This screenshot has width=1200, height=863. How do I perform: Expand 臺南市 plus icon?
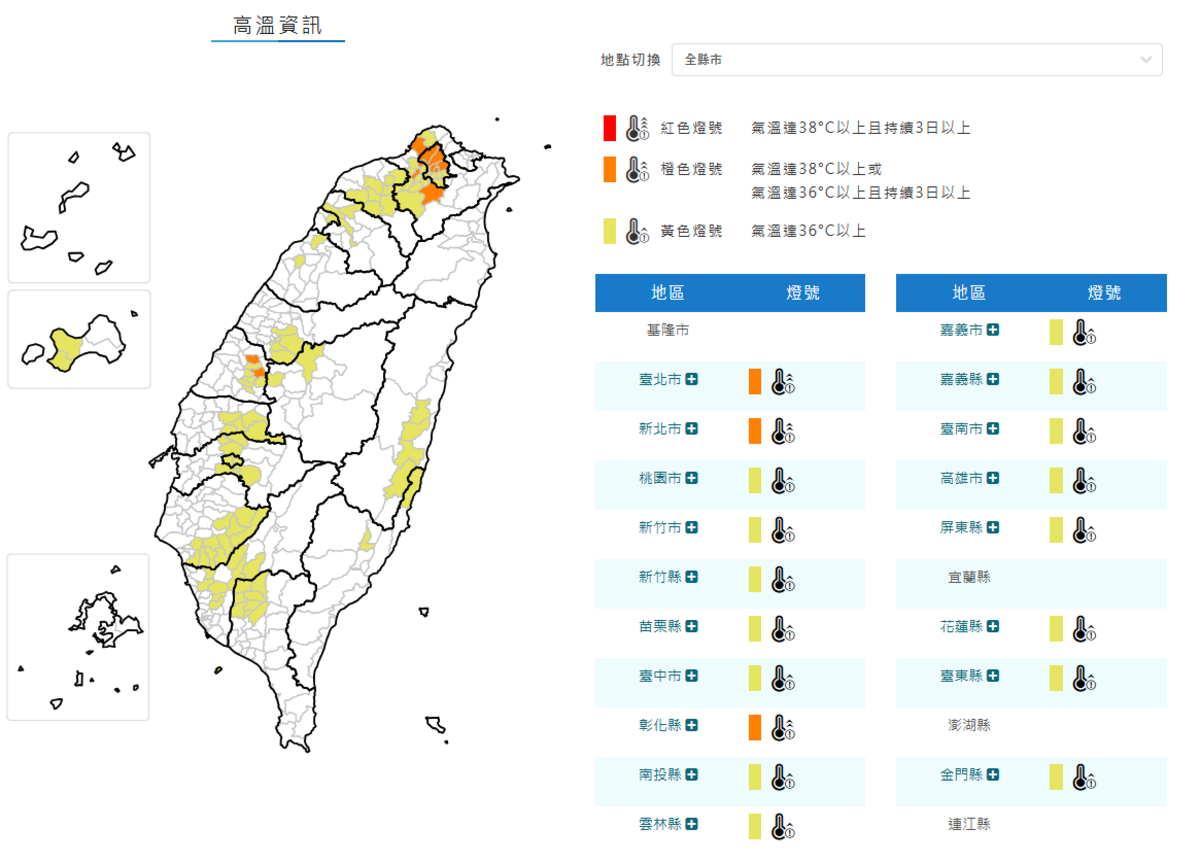[x=993, y=428]
